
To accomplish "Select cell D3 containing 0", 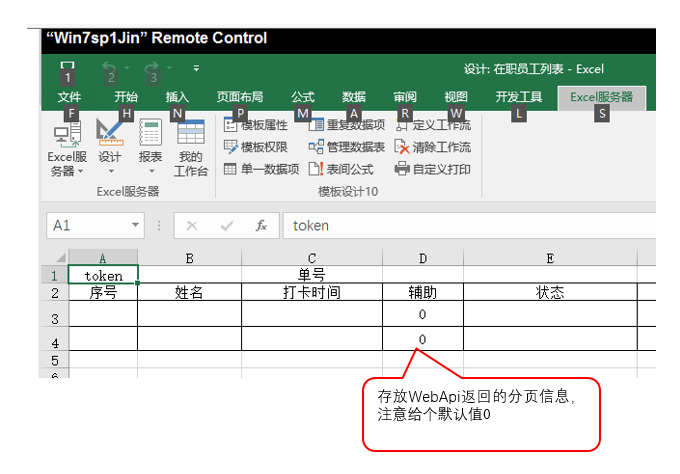I will [422, 315].
